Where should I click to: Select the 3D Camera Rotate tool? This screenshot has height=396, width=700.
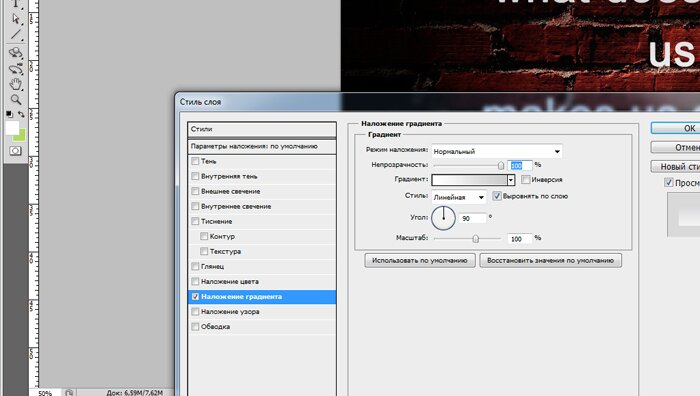(x=16, y=69)
